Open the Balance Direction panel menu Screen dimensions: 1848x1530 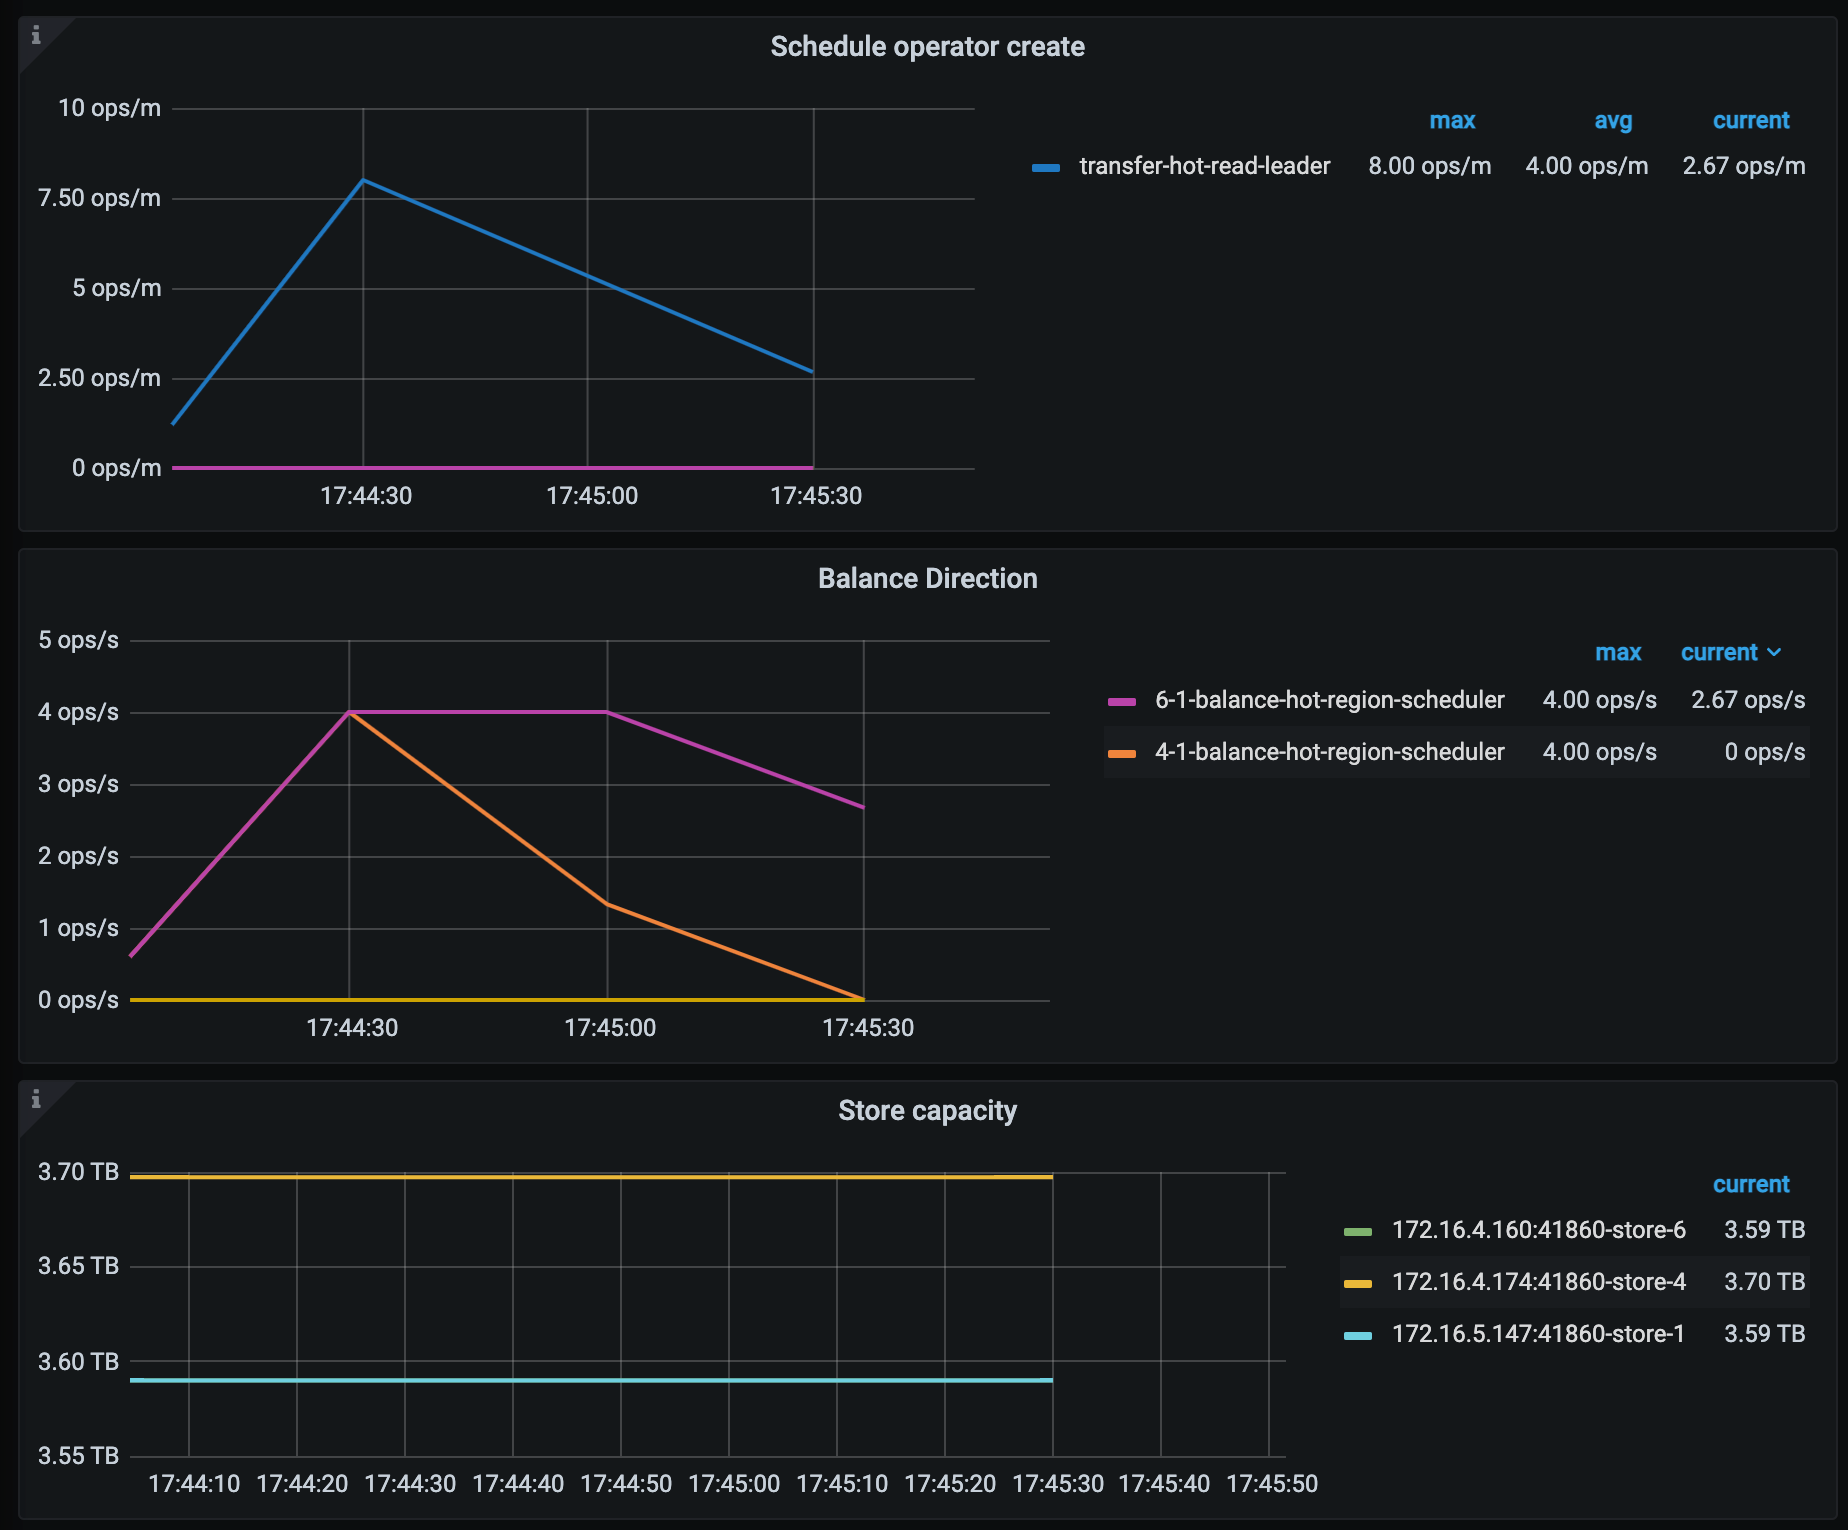[x=926, y=578]
